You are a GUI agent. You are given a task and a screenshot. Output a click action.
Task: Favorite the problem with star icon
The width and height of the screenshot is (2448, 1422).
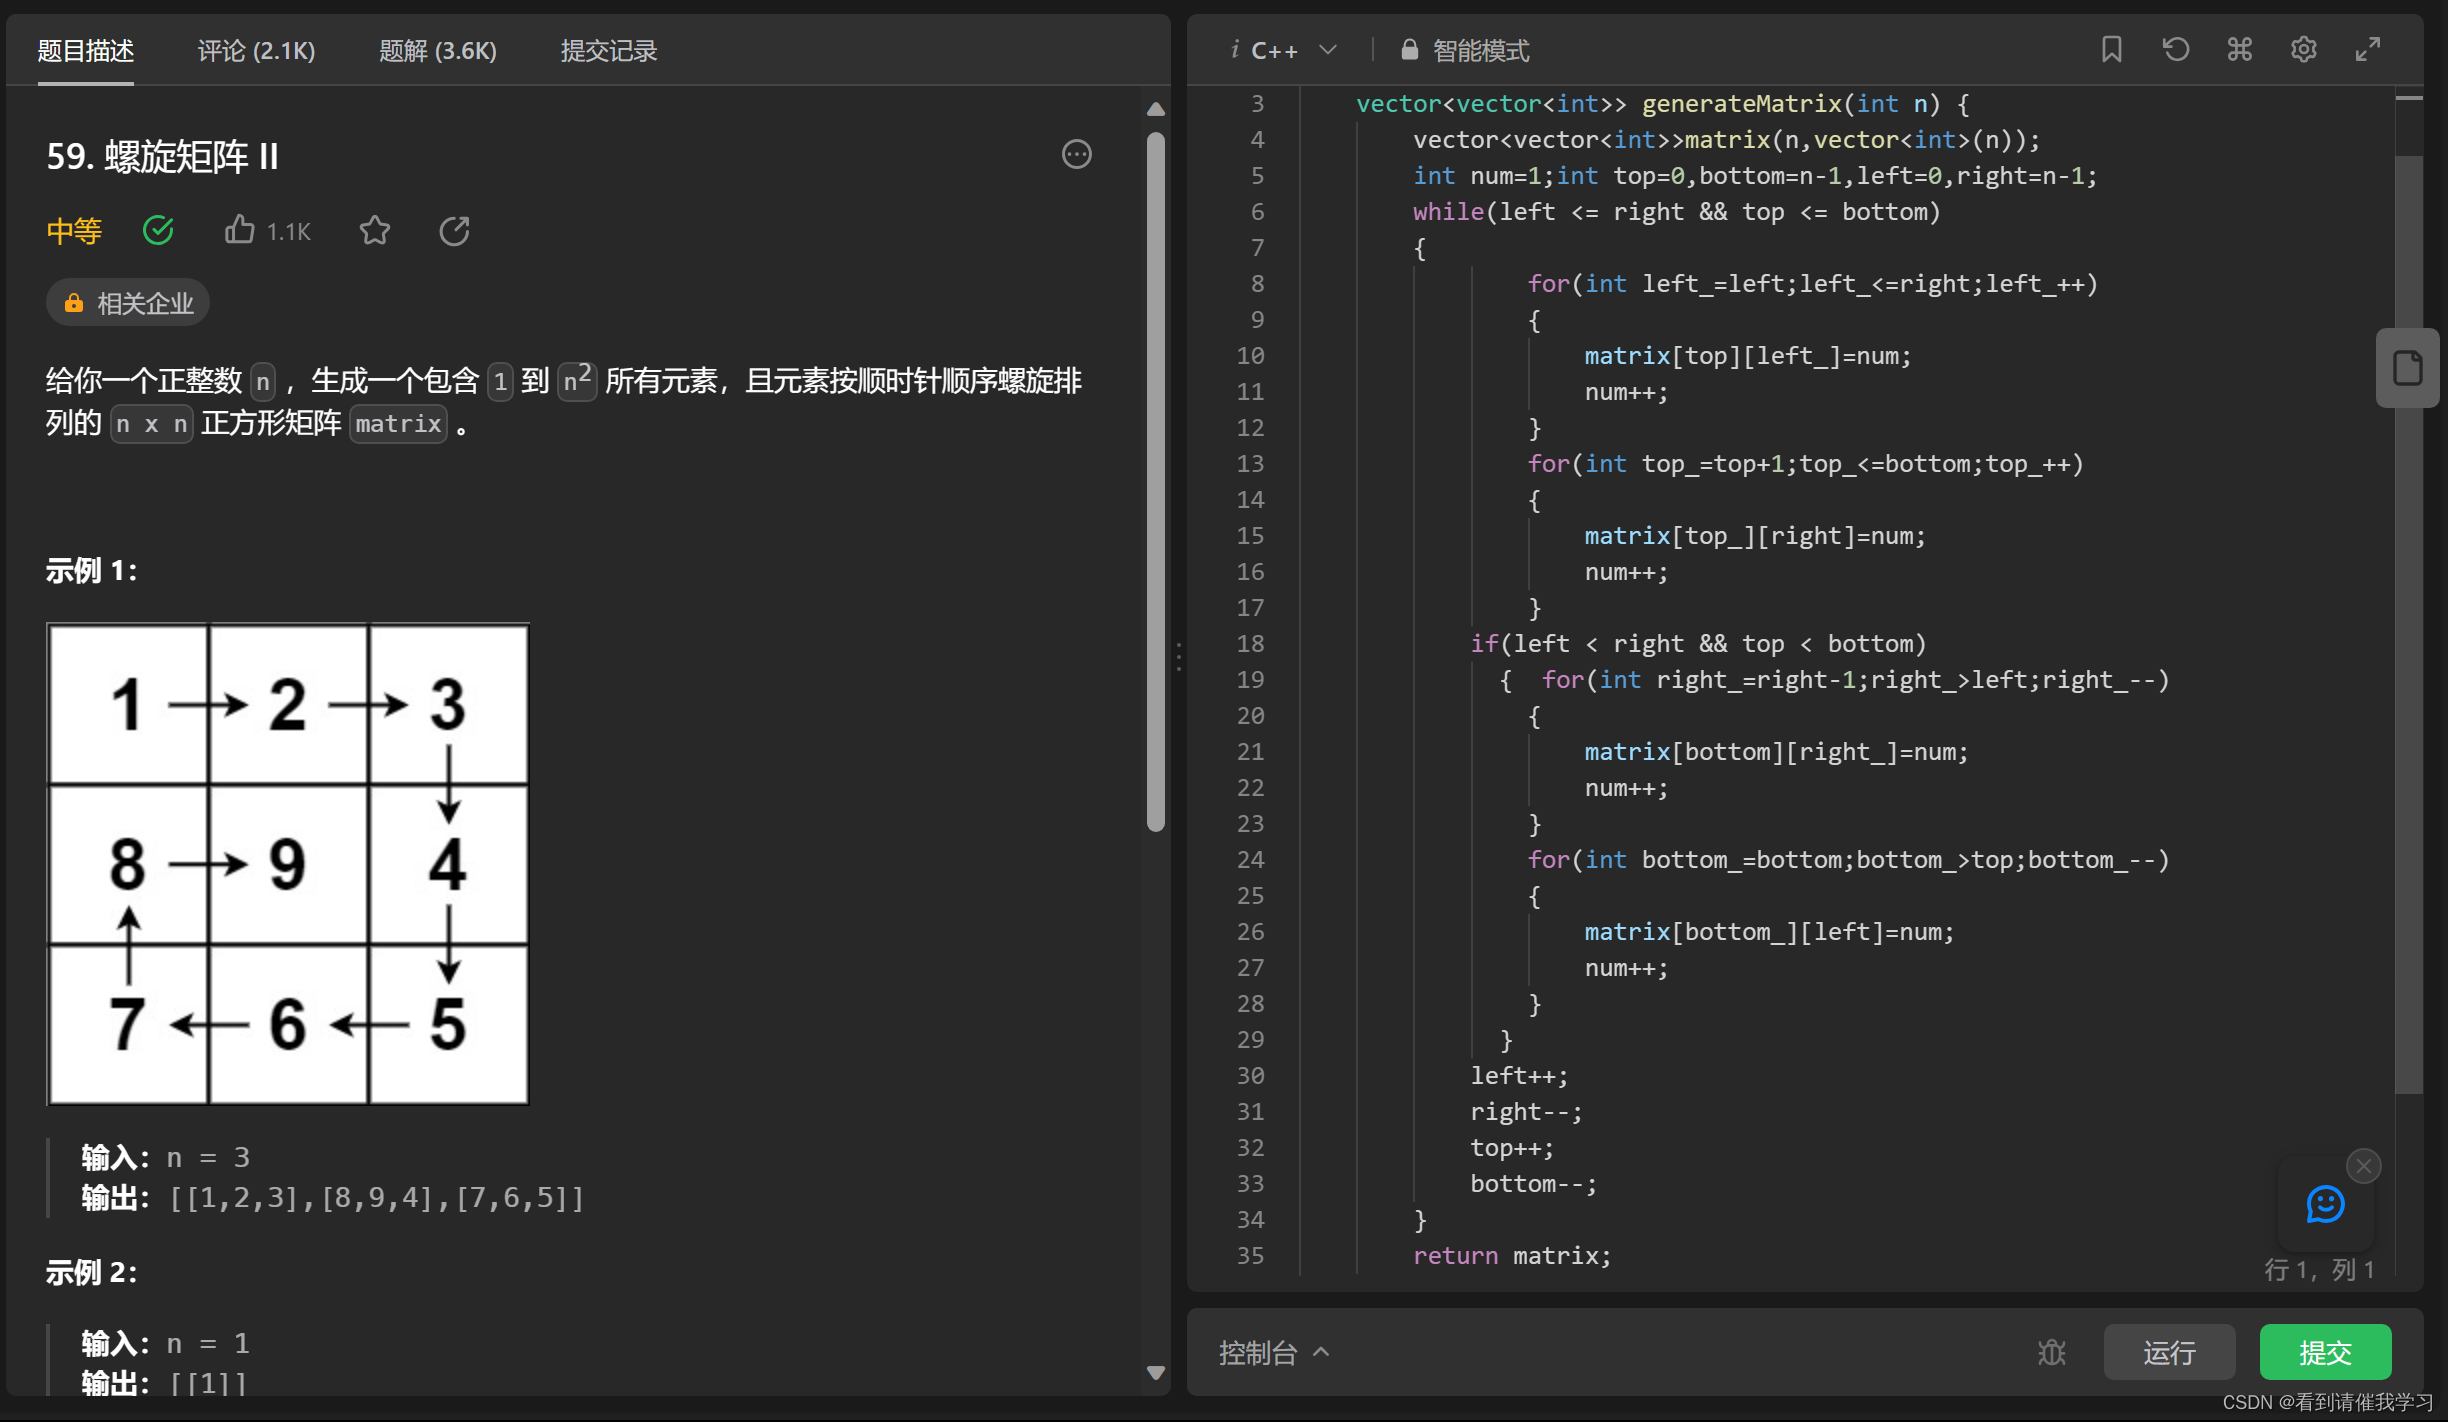(x=375, y=231)
